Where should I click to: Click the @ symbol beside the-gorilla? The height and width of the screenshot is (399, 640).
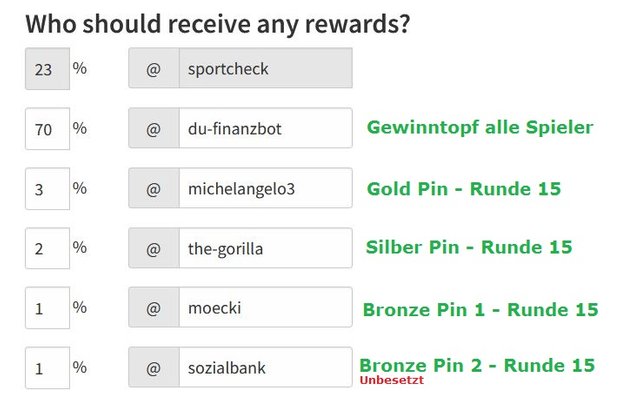(x=154, y=248)
